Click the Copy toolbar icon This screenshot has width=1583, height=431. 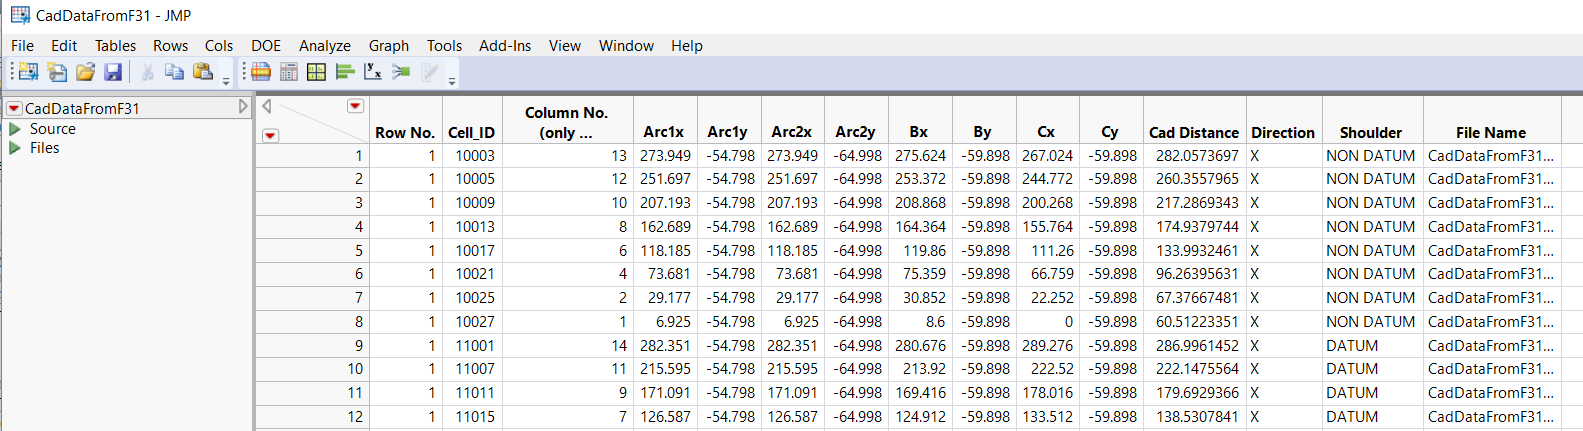(174, 72)
